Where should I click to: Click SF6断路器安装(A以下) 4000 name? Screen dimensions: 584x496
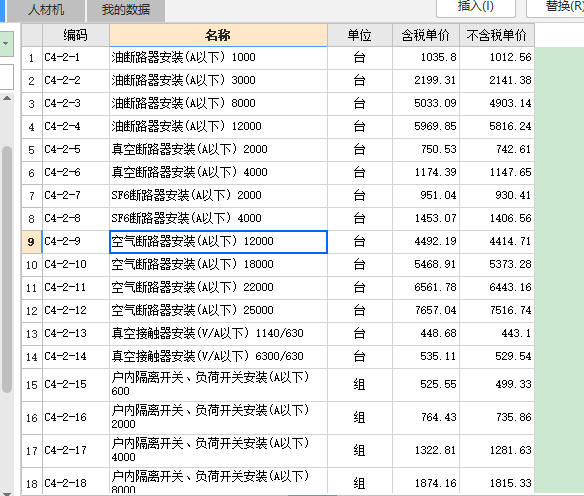pos(218,219)
